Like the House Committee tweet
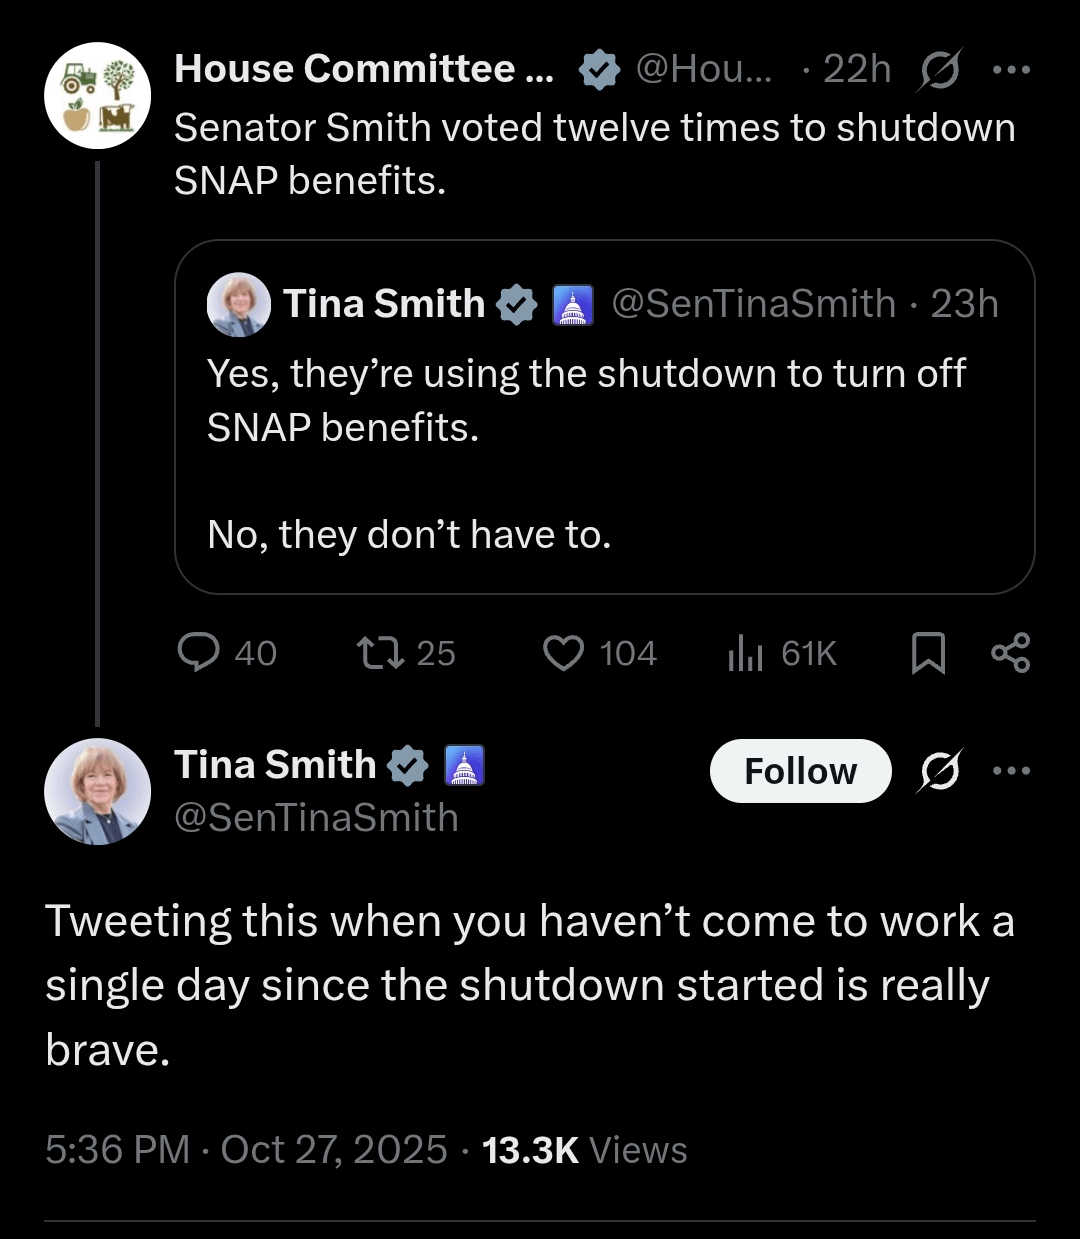 [563, 653]
